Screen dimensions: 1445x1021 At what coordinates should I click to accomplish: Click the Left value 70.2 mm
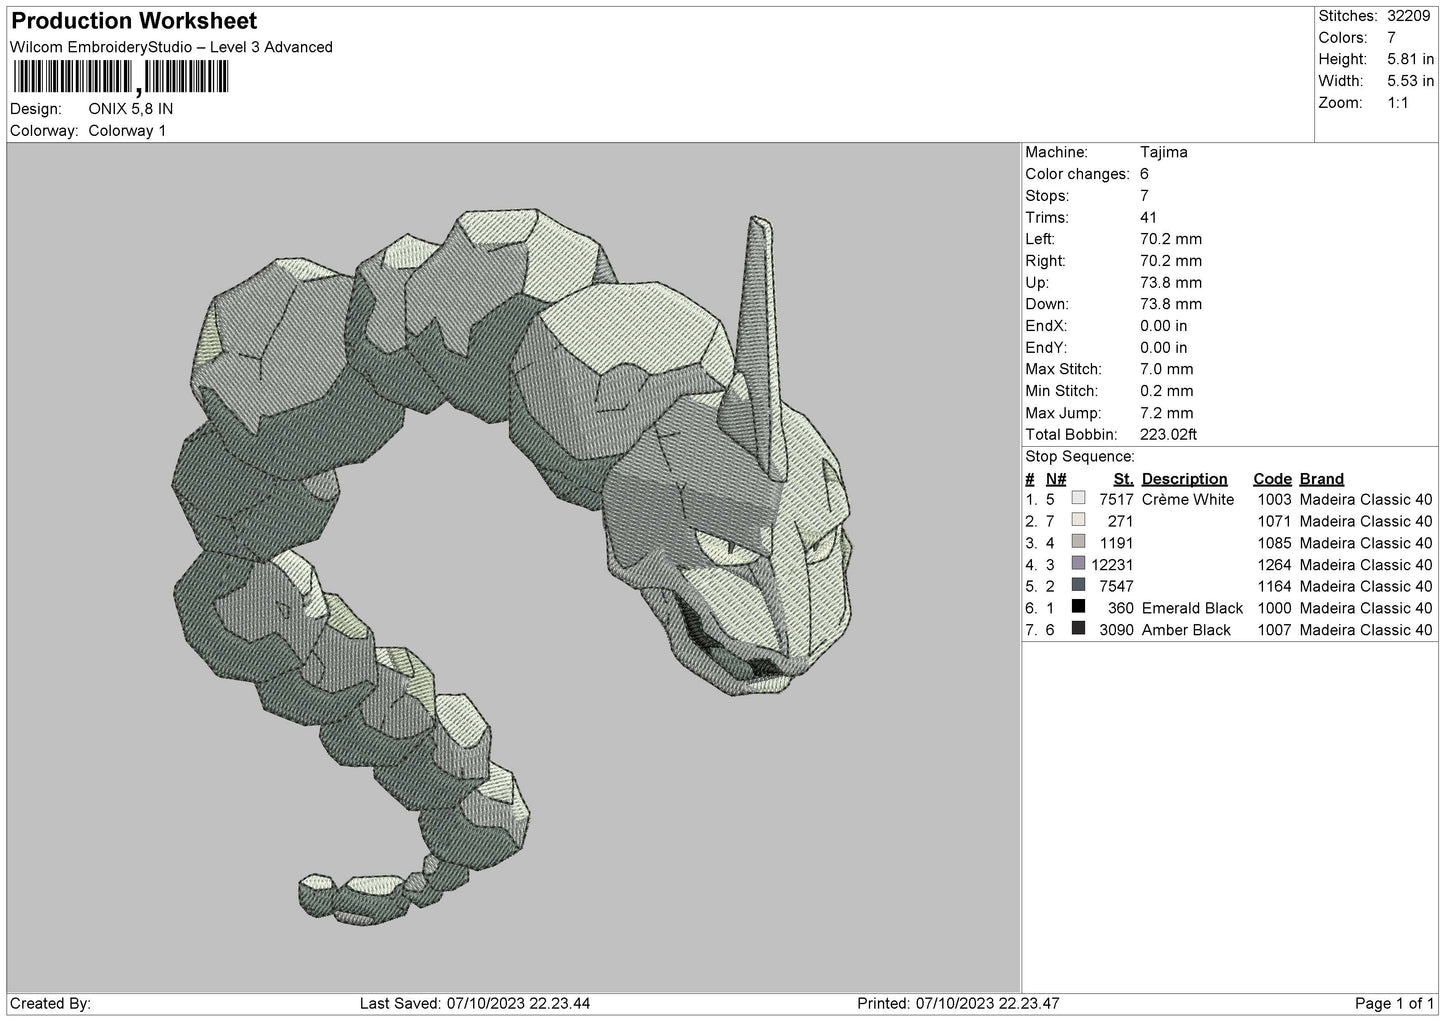point(1171,239)
